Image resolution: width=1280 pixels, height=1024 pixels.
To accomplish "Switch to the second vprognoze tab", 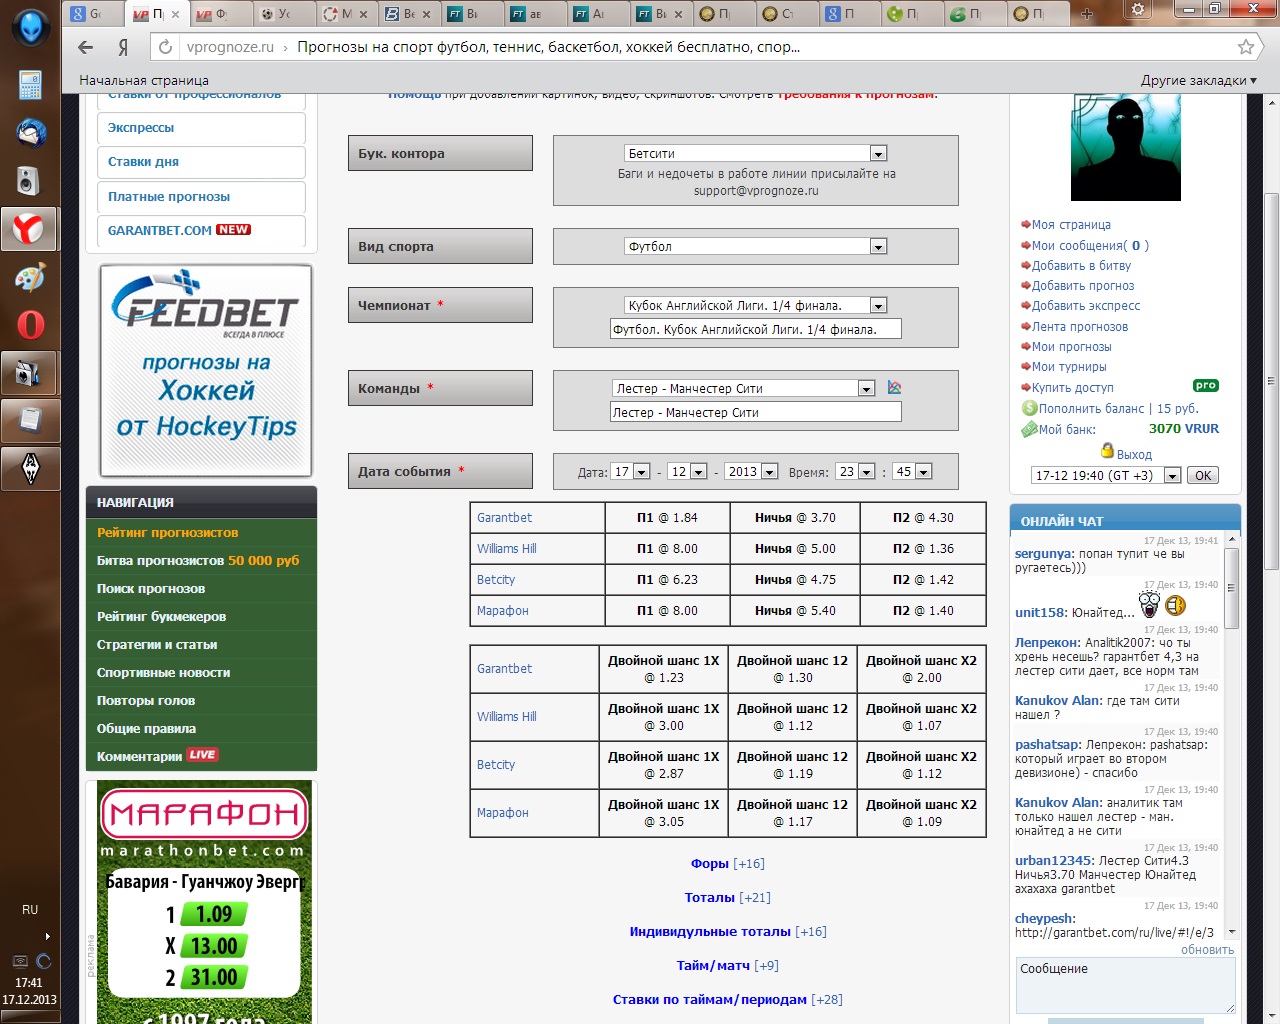I will 219,14.
